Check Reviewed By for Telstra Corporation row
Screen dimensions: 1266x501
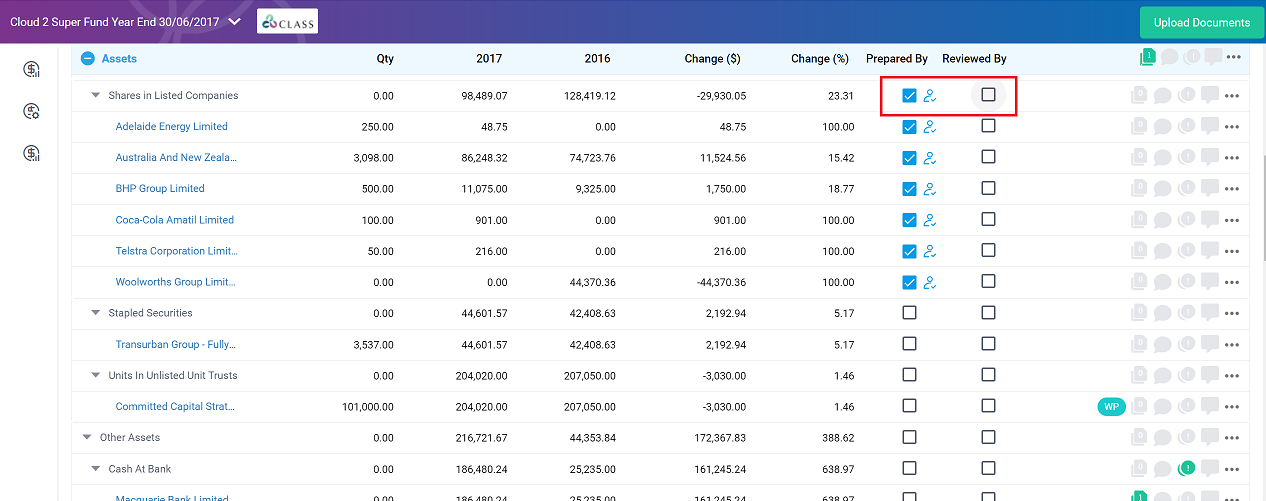click(x=988, y=250)
